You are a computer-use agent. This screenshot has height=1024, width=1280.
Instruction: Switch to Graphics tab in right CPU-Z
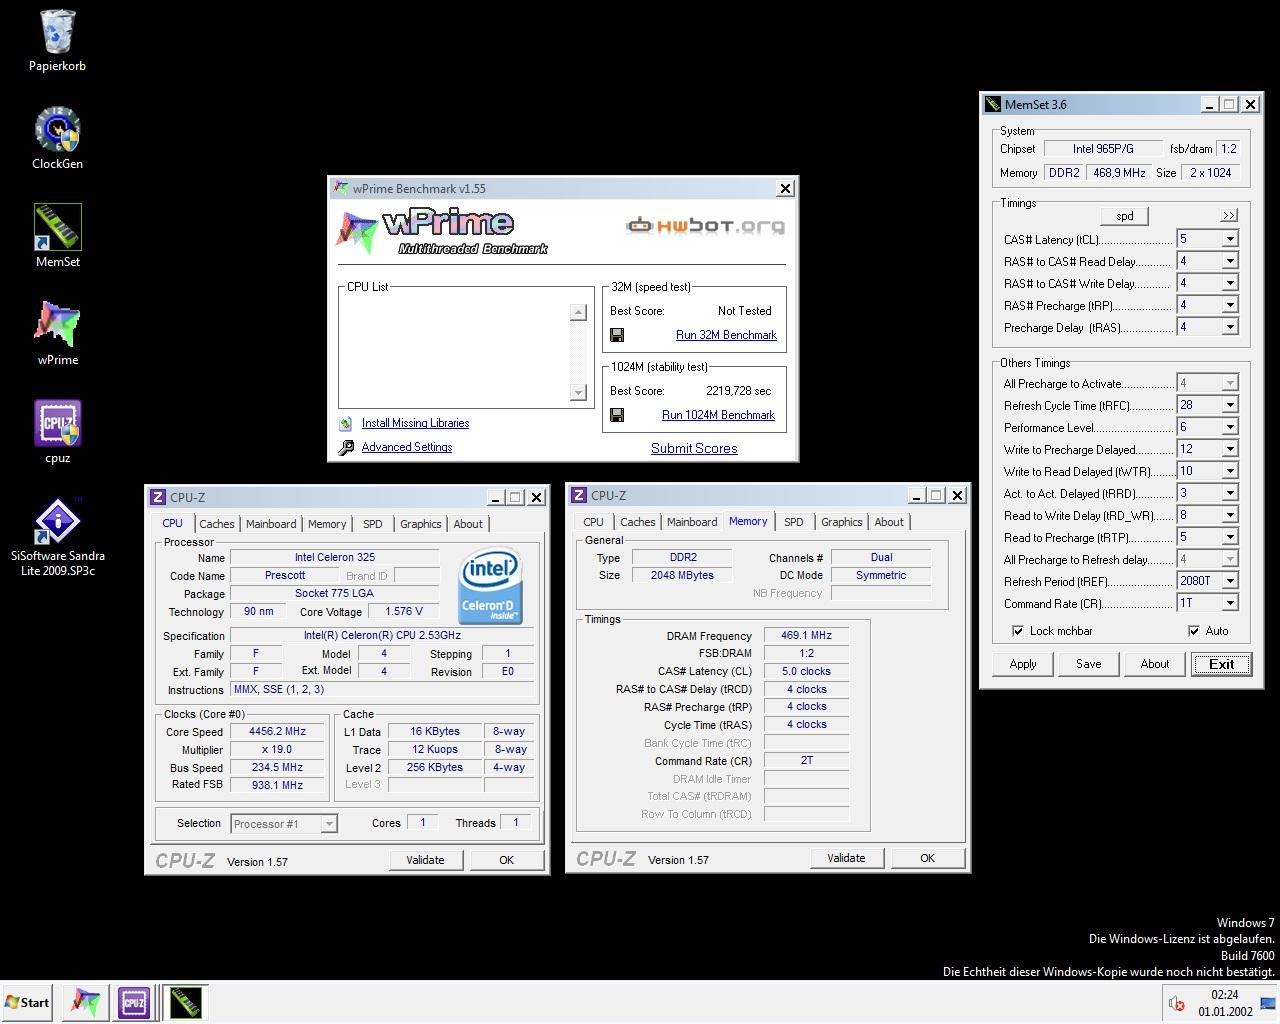click(x=842, y=522)
